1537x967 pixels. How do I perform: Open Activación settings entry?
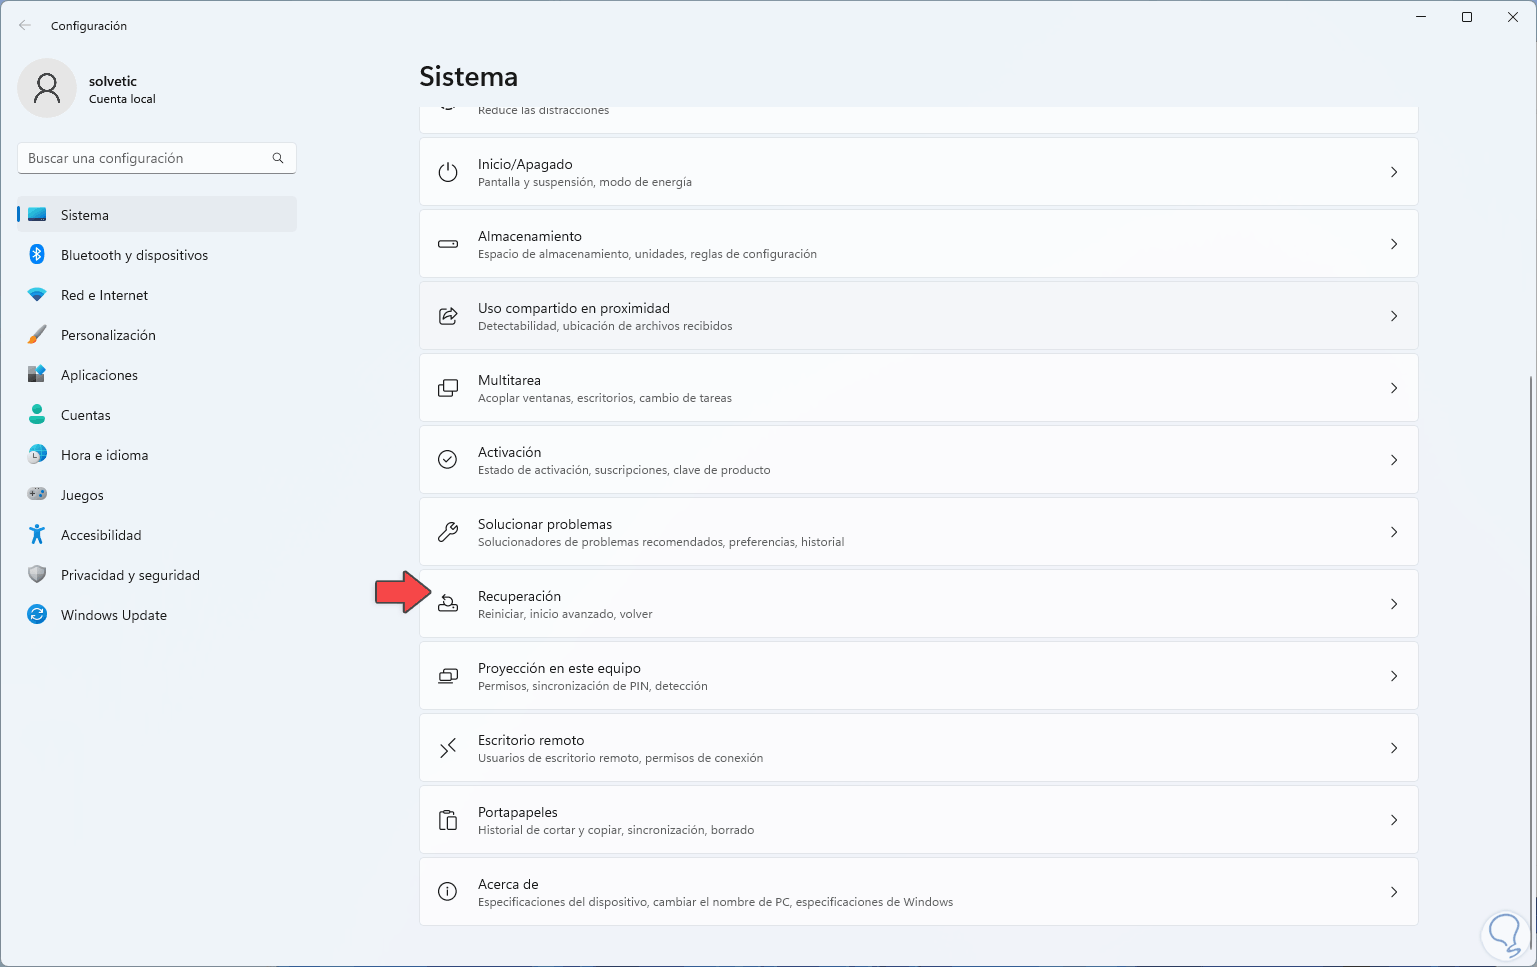pyautogui.click(x=918, y=460)
